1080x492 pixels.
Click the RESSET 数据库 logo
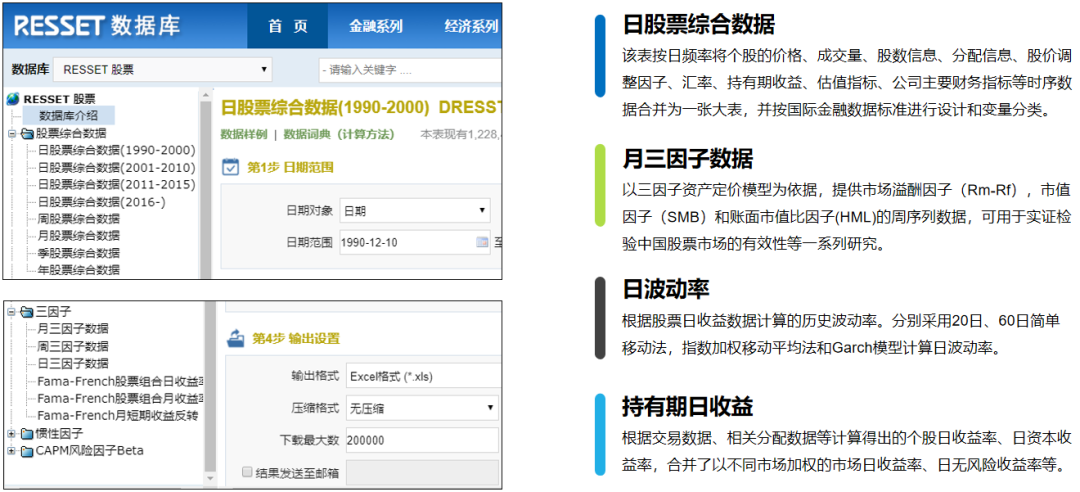[x=97, y=25]
